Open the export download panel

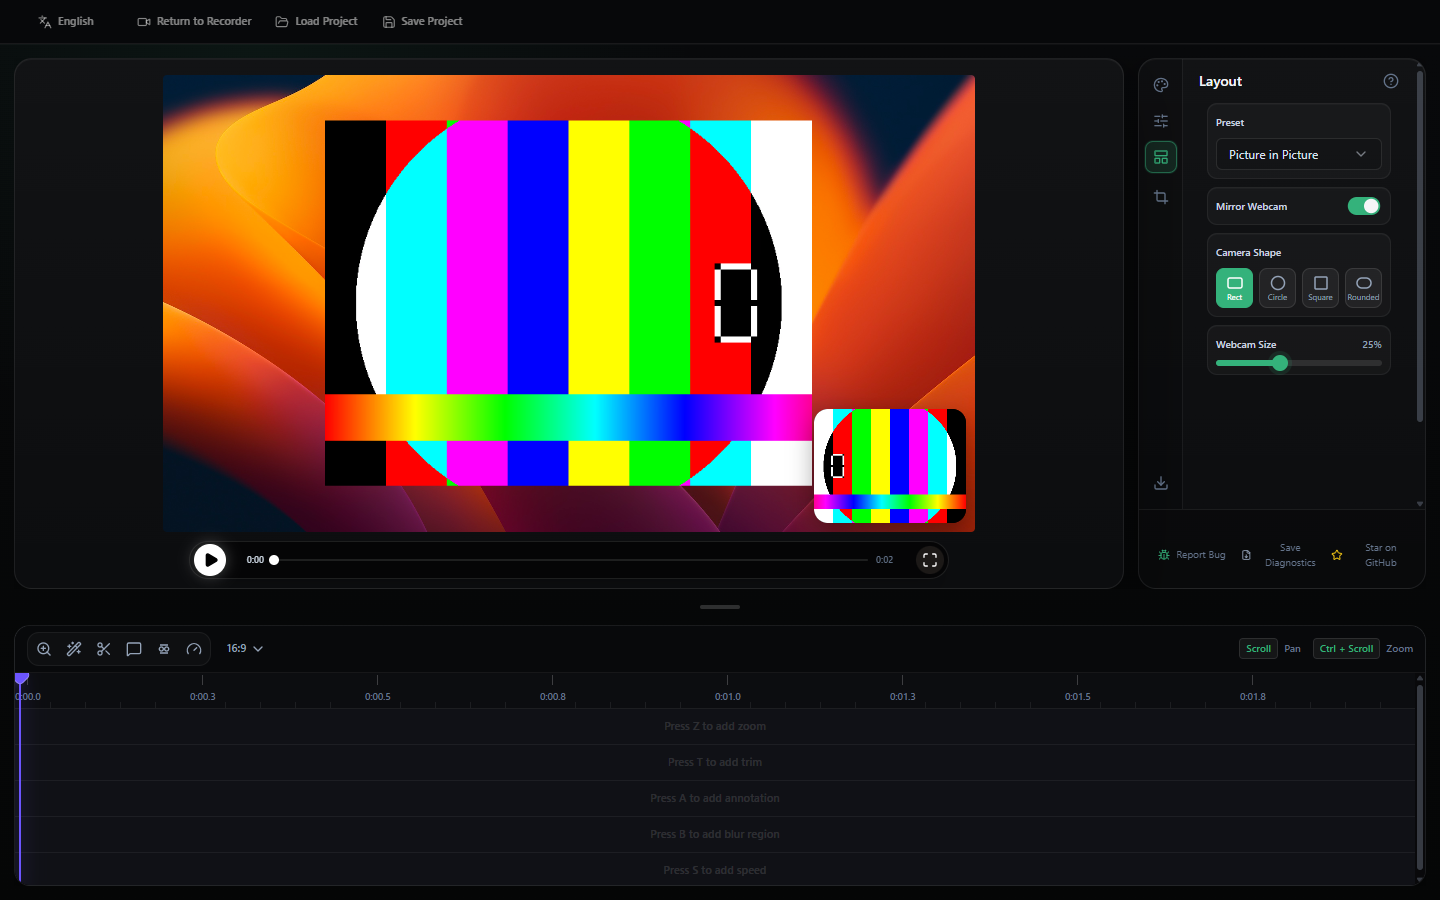click(x=1161, y=483)
